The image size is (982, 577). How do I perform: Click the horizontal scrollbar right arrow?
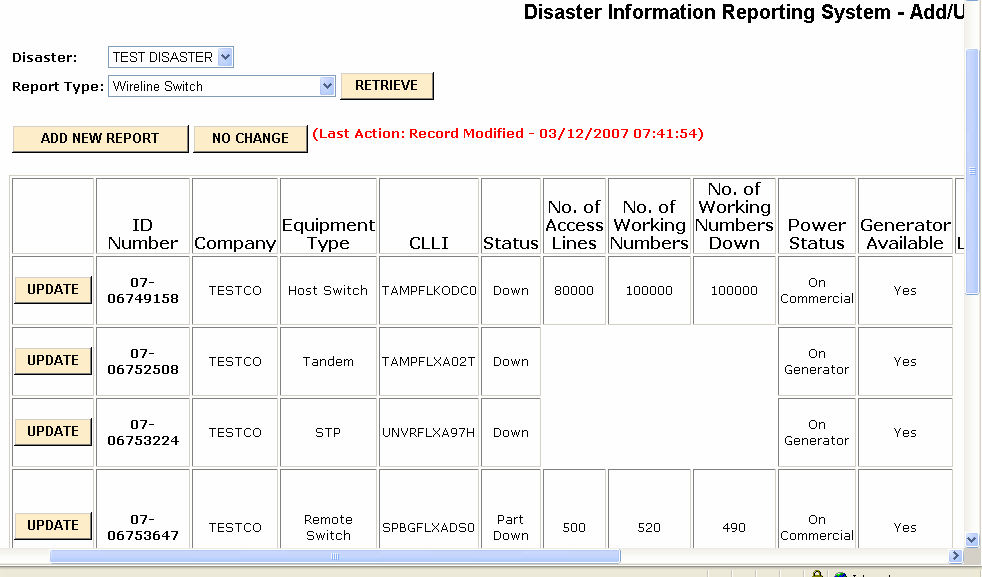click(x=955, y=556)
